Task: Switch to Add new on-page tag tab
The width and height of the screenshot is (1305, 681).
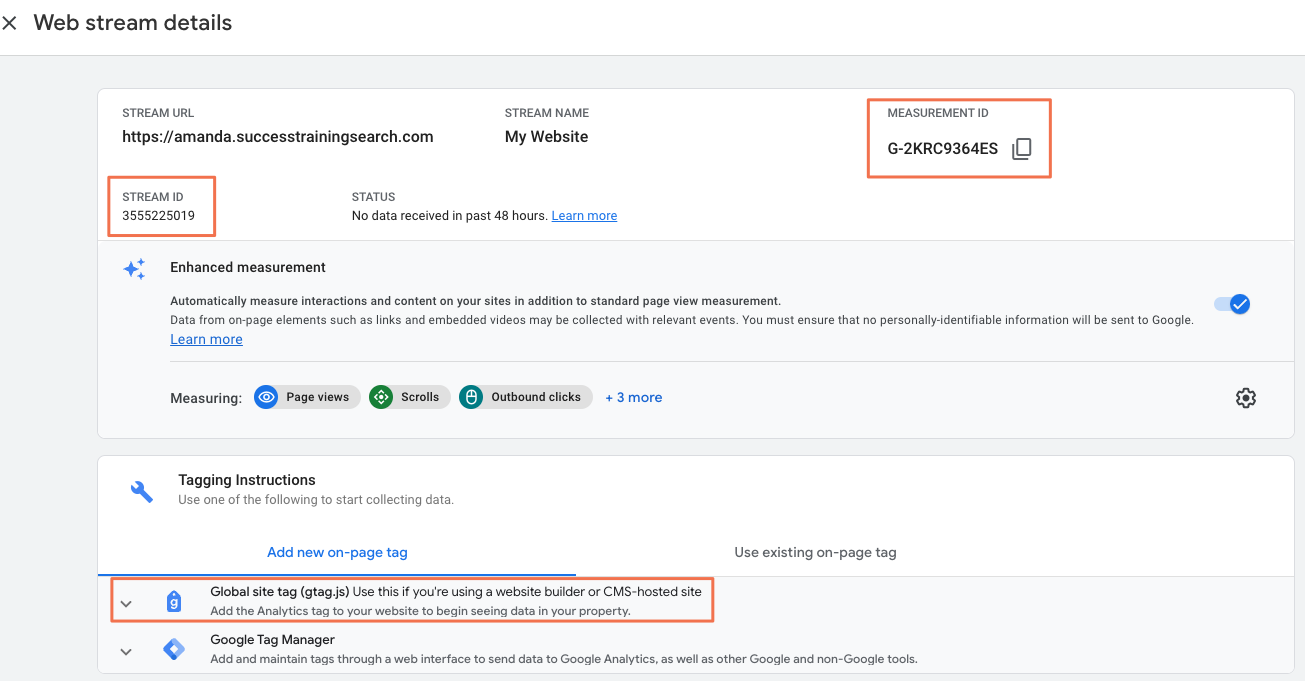Action: [x=337, y=552]
